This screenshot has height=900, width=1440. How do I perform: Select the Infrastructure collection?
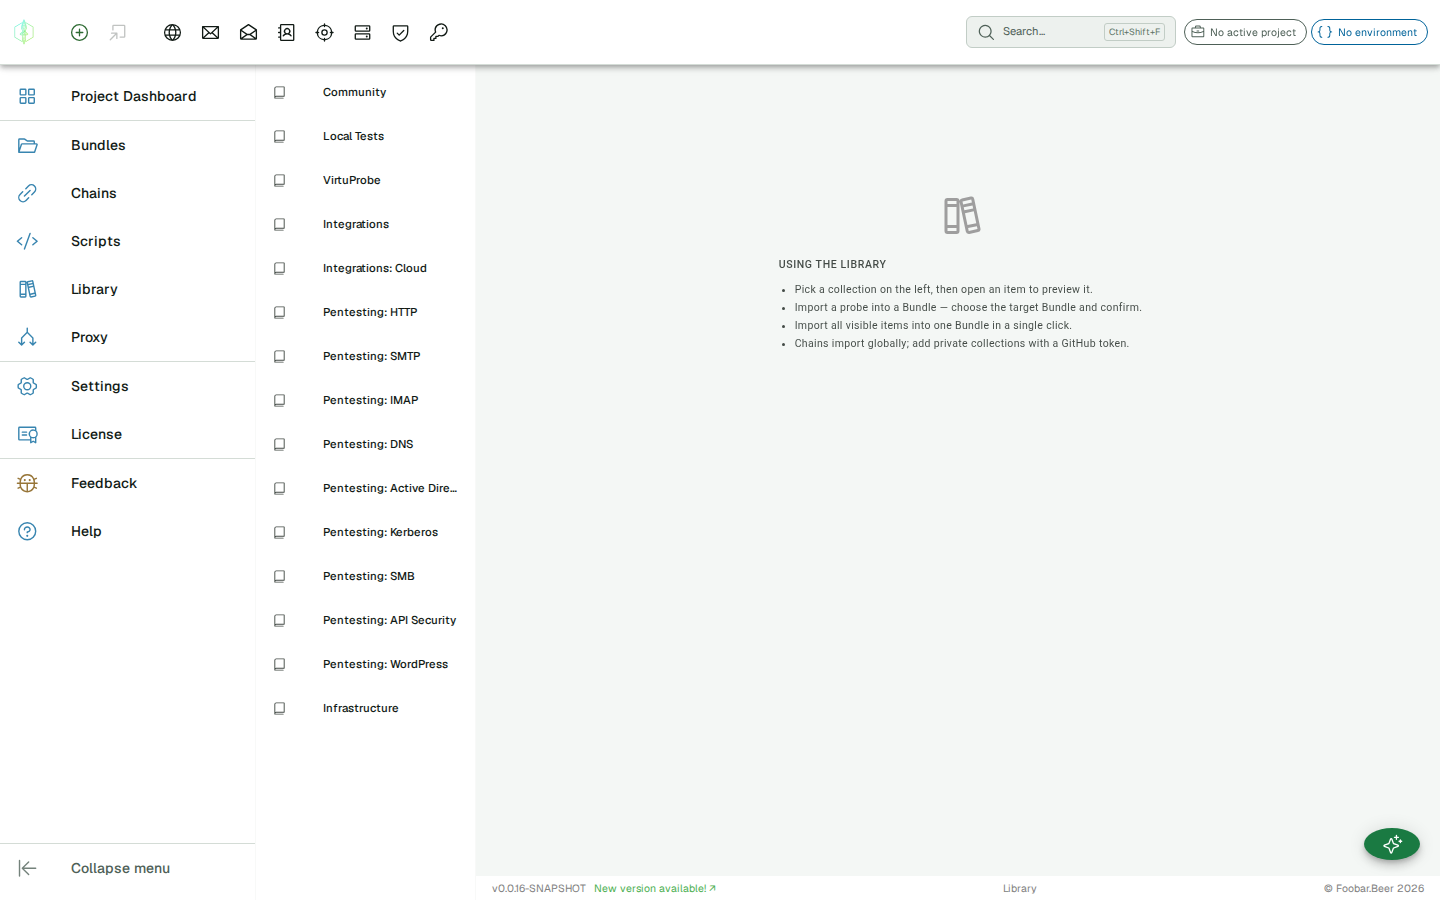pyautogui.click(x=365, y=708)
